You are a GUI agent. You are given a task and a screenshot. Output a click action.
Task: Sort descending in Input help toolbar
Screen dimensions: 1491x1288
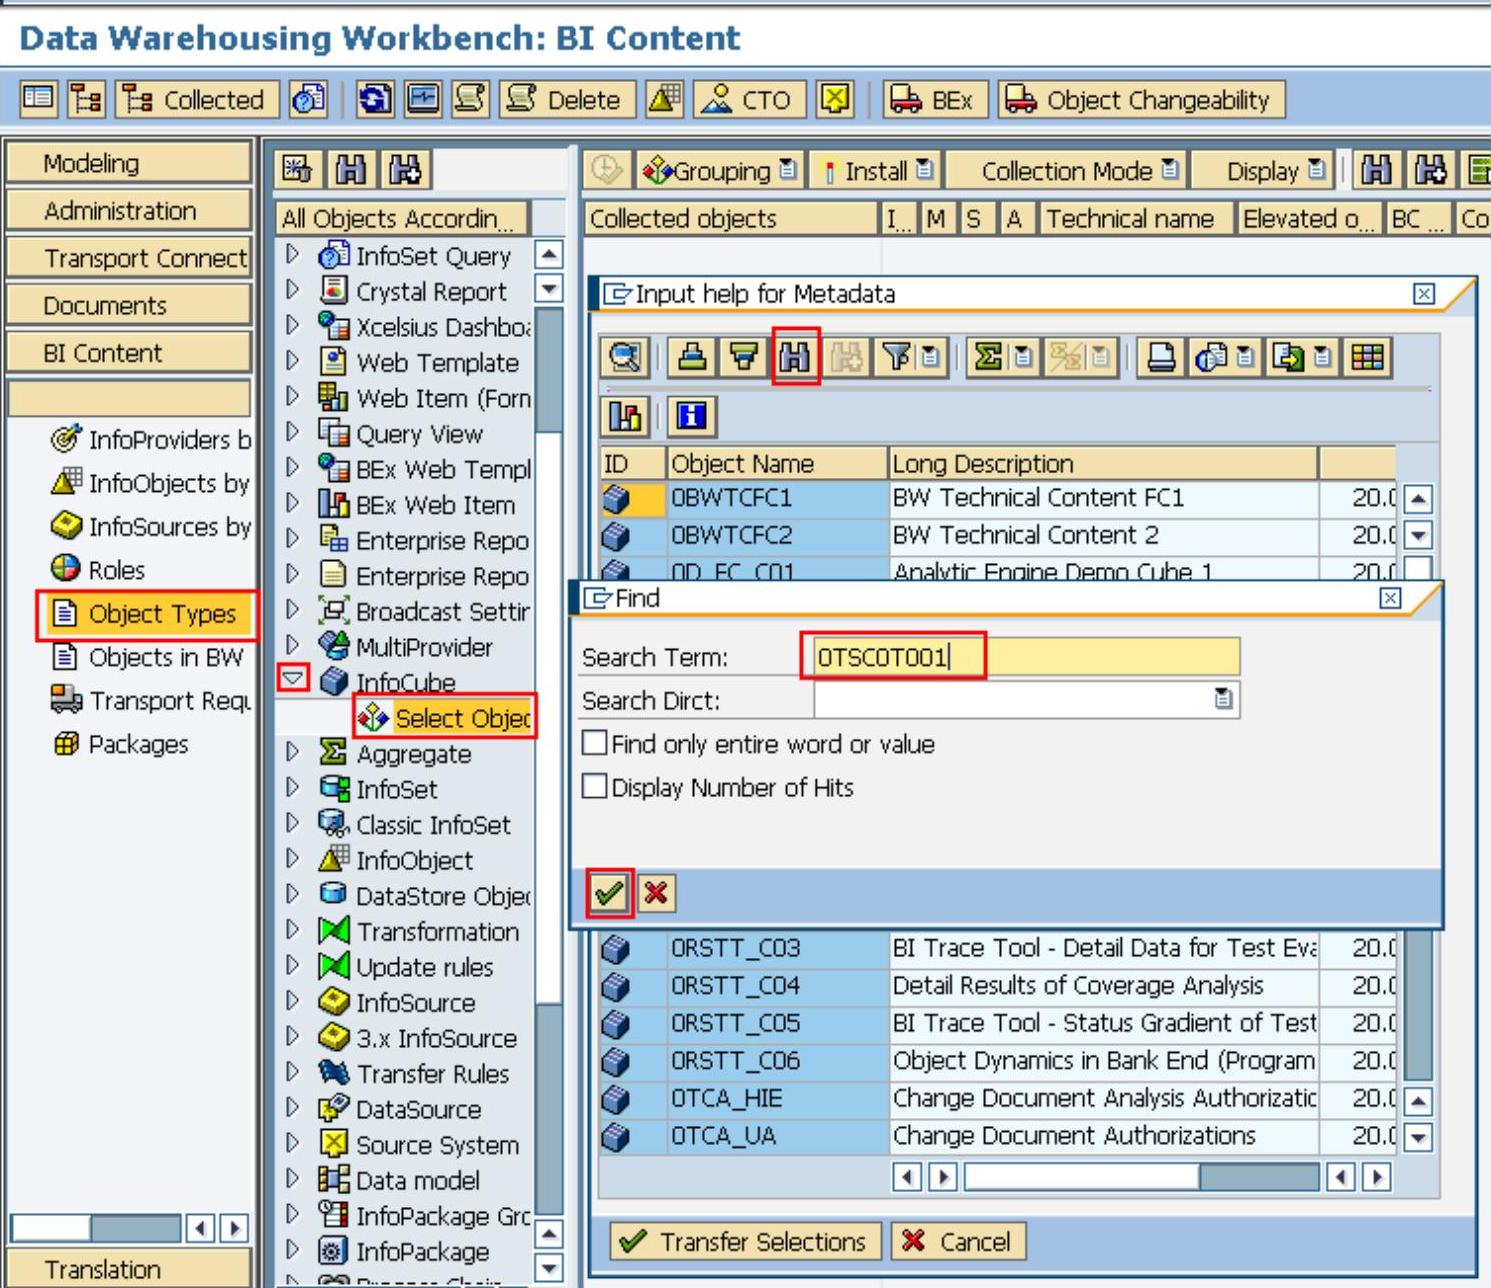click(x=743, y=357)
